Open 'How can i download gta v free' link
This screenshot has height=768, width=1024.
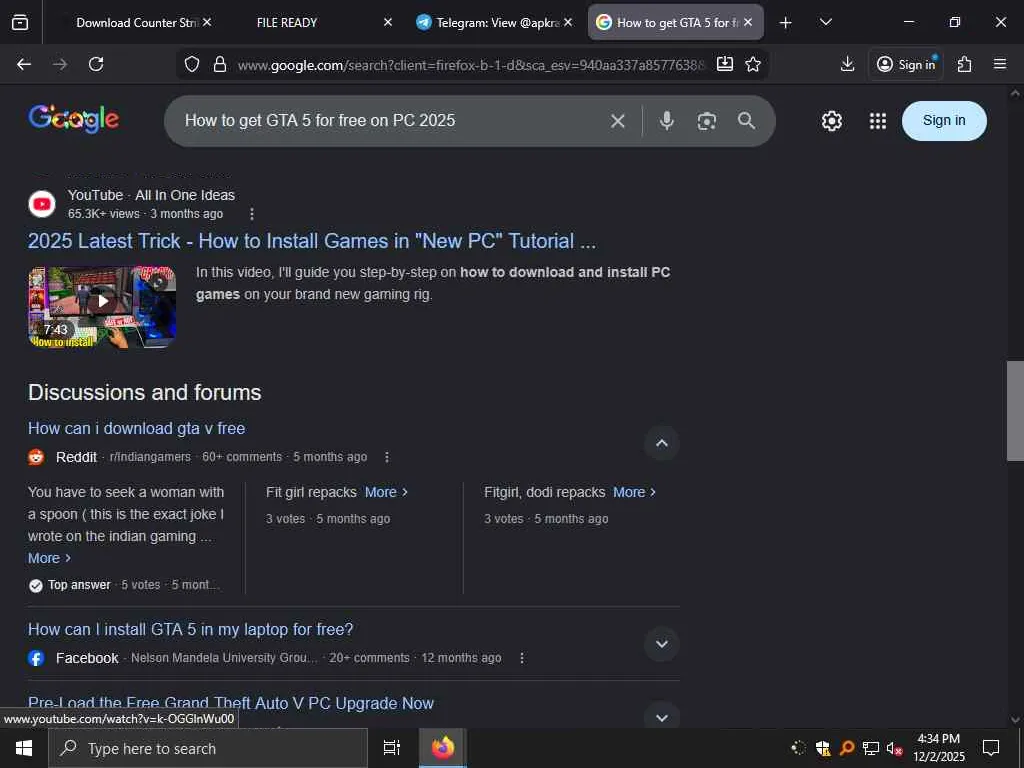click(x=136, y=428)
